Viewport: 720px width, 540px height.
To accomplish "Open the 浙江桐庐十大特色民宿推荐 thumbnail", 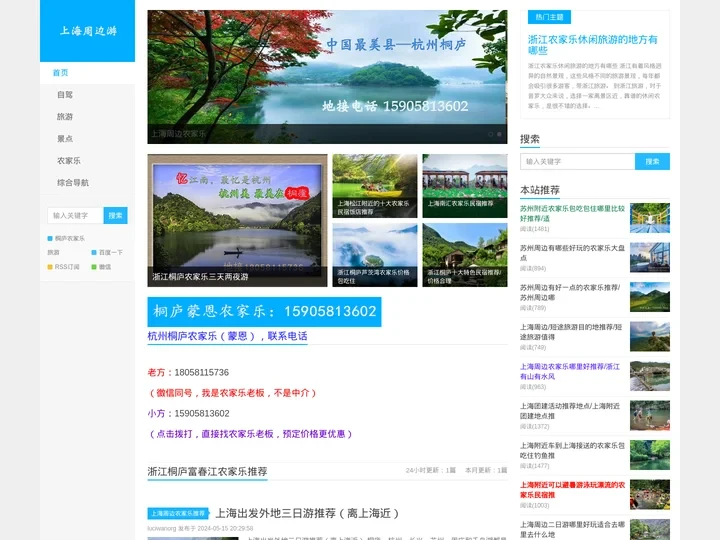I will click(x=465, y=255).
